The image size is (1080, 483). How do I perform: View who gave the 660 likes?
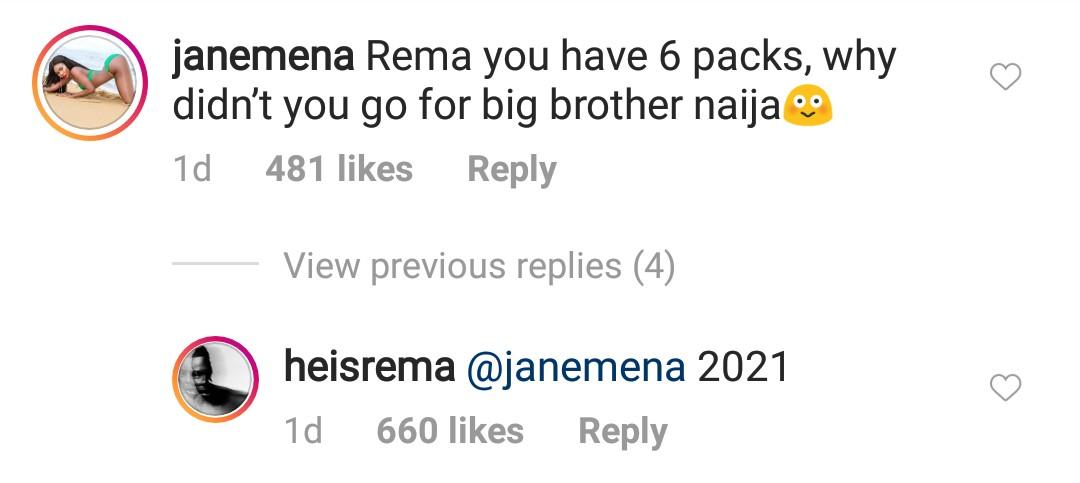pyautogui.click(x=450, y=431)
